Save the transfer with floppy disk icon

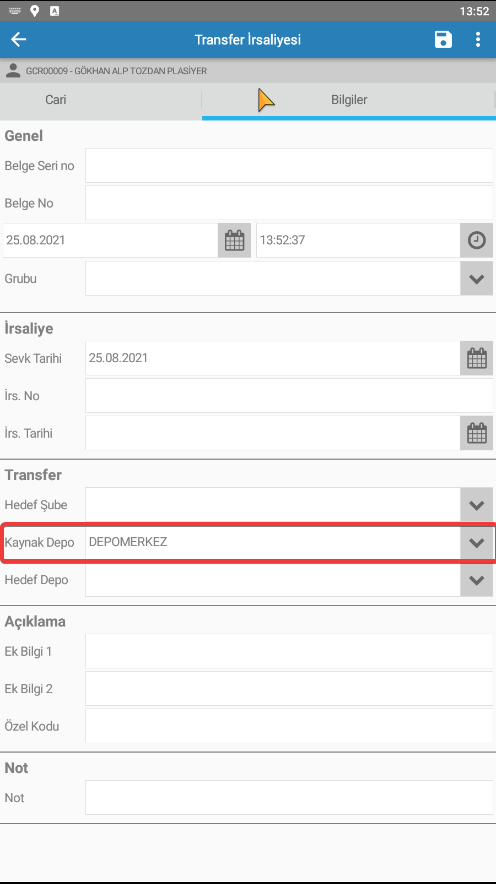tap(443, 39)
